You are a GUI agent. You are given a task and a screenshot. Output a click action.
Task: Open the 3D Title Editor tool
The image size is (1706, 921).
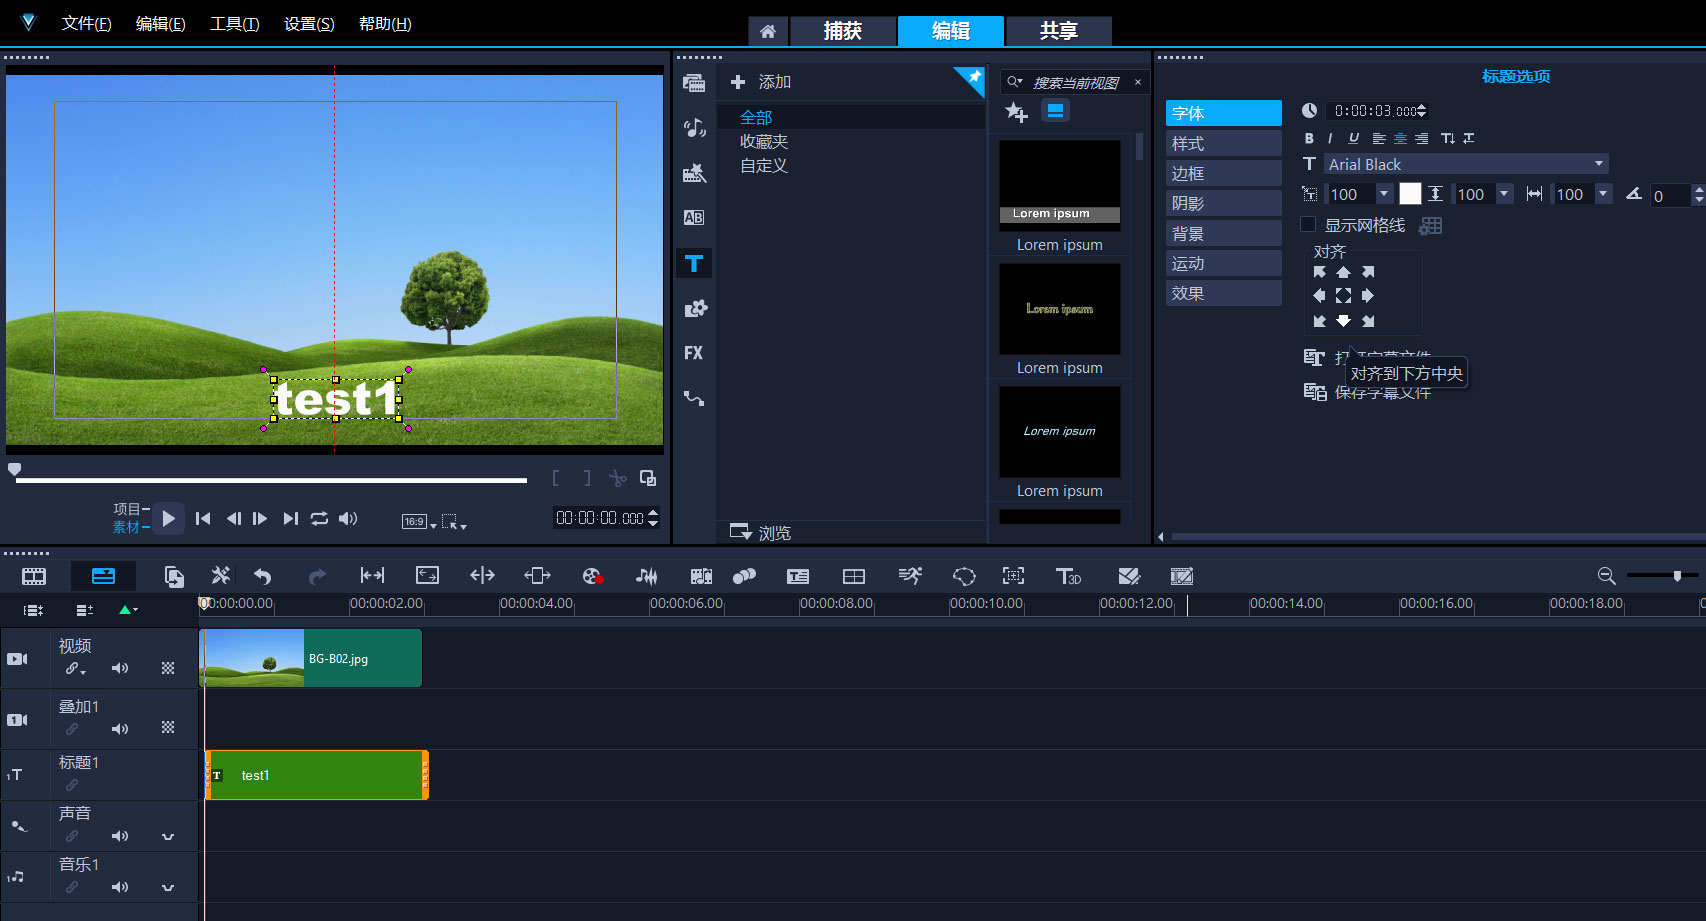point(1068,576)
